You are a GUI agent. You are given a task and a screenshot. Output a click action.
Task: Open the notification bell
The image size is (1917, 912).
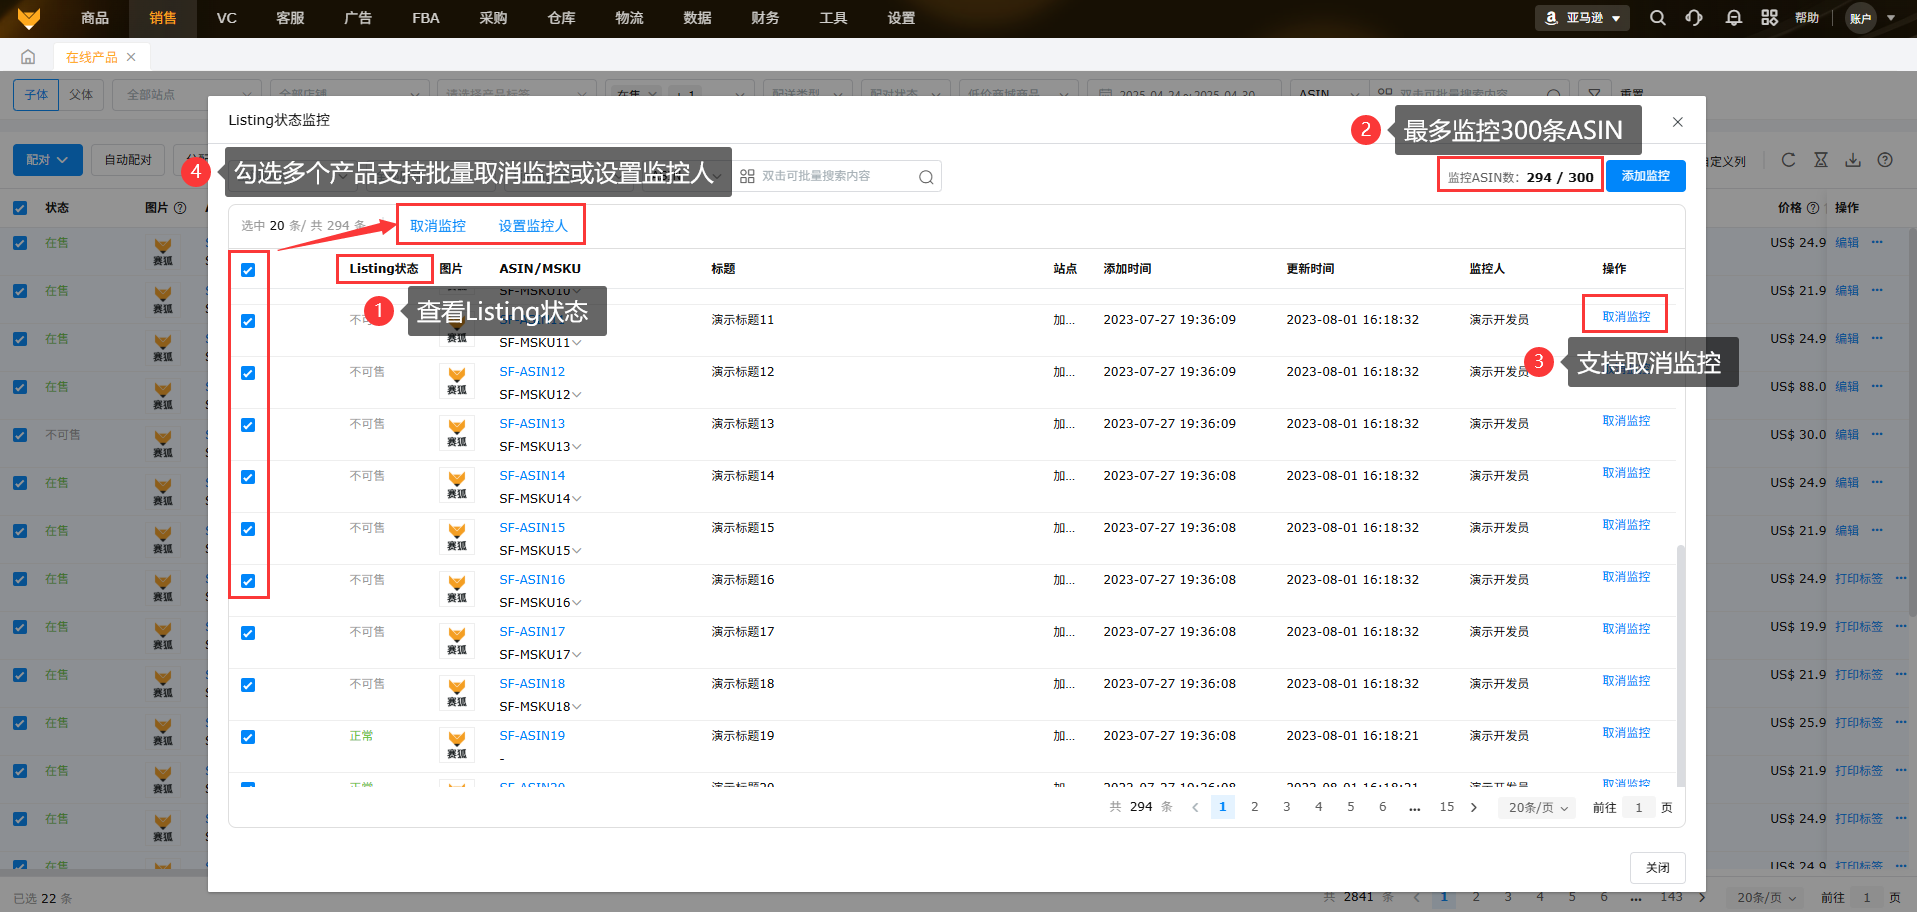(x=1734, y=18)
